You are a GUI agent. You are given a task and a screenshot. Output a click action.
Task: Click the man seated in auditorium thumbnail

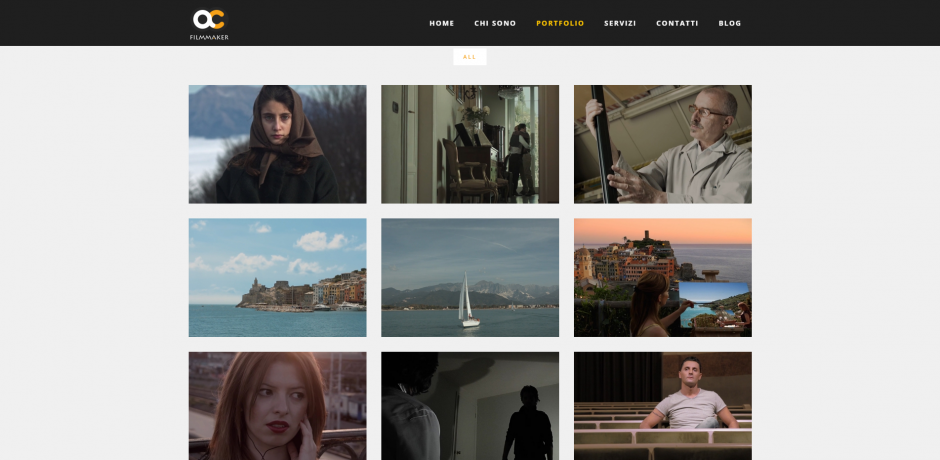pyautogui.click(x=662, y=405)
